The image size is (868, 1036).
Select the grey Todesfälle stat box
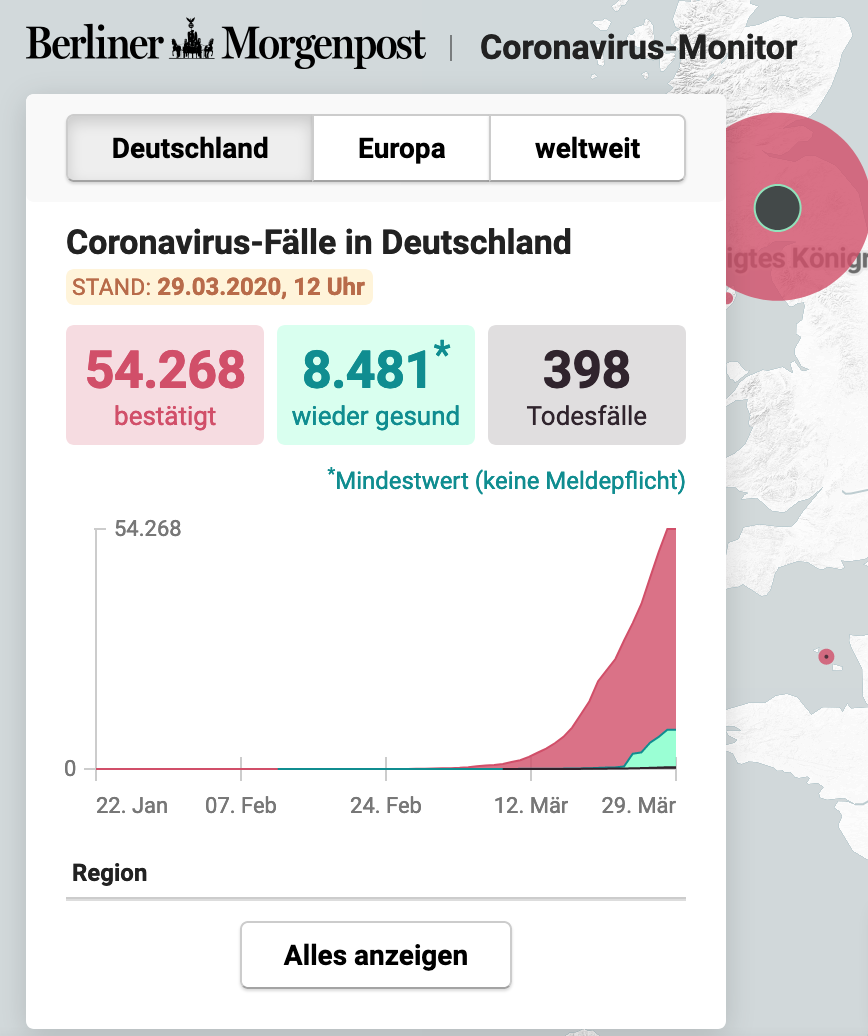point(587,385)
